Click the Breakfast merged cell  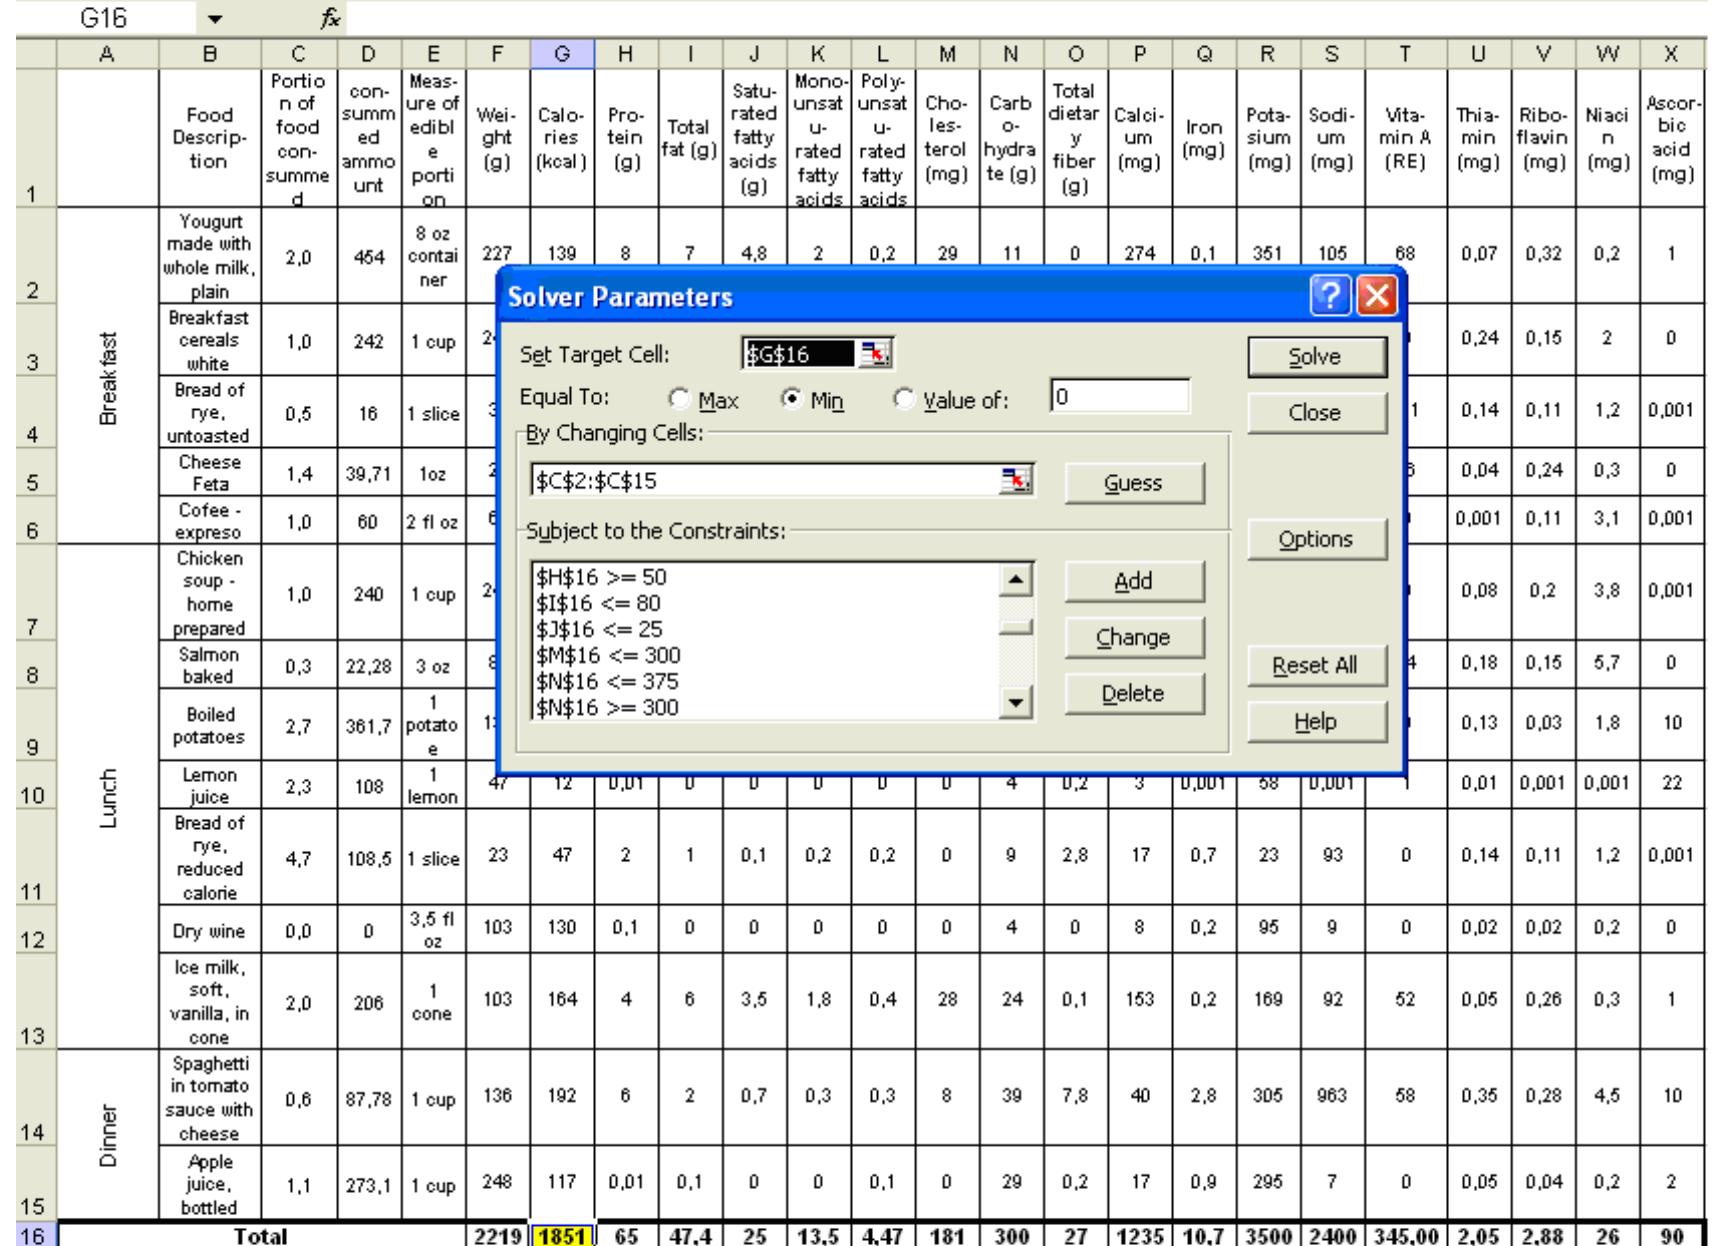click(x=107, y=378)
